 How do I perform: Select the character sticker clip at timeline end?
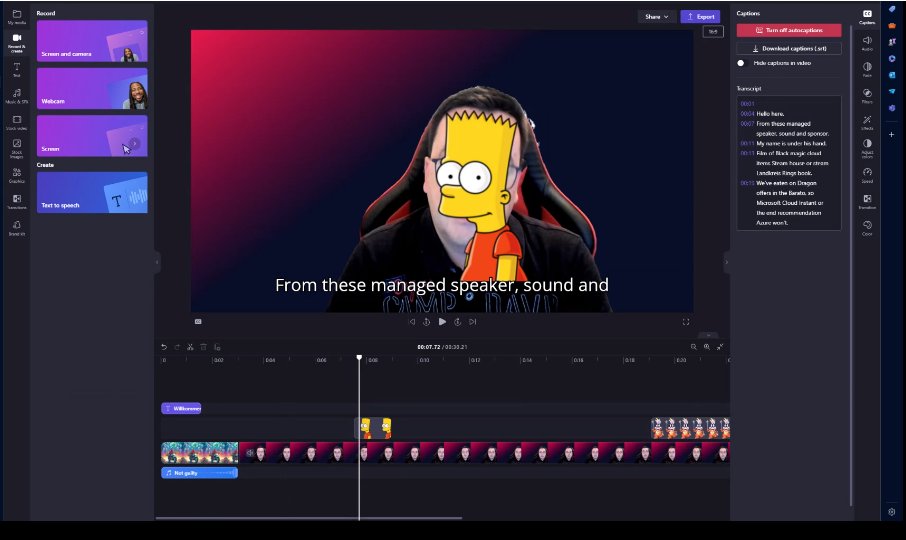[x=690, y=429]
